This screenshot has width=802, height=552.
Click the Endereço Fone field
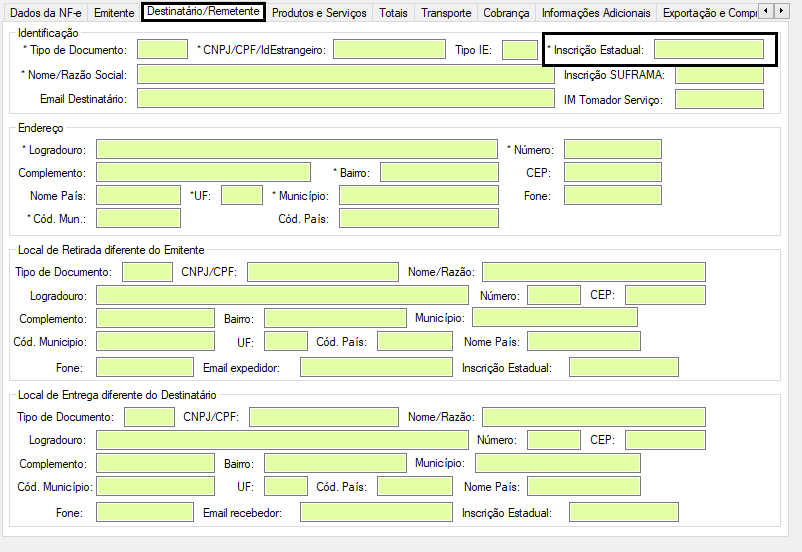pyautogui.click(x=613, y=195)
